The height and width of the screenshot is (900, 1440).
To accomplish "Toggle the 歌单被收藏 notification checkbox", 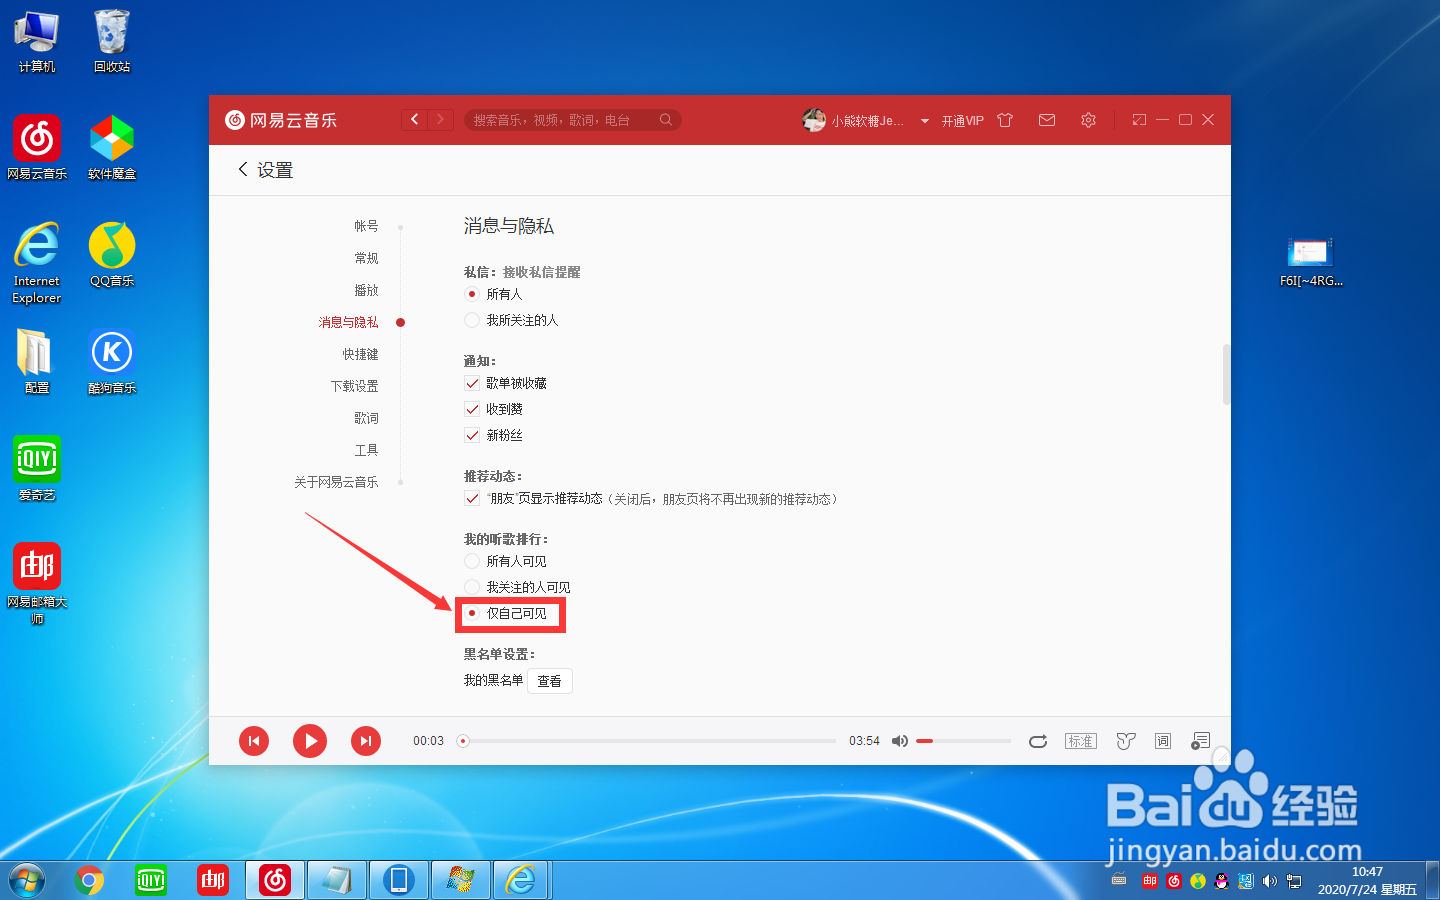I will (472, 383).
